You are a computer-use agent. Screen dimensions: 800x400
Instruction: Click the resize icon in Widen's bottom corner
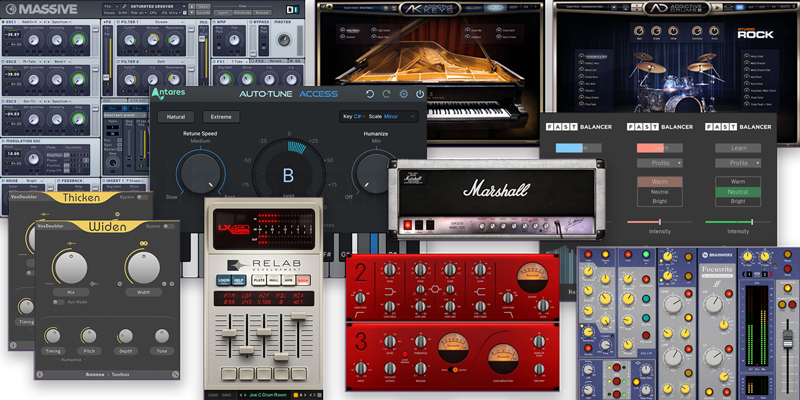click(174, 374)
